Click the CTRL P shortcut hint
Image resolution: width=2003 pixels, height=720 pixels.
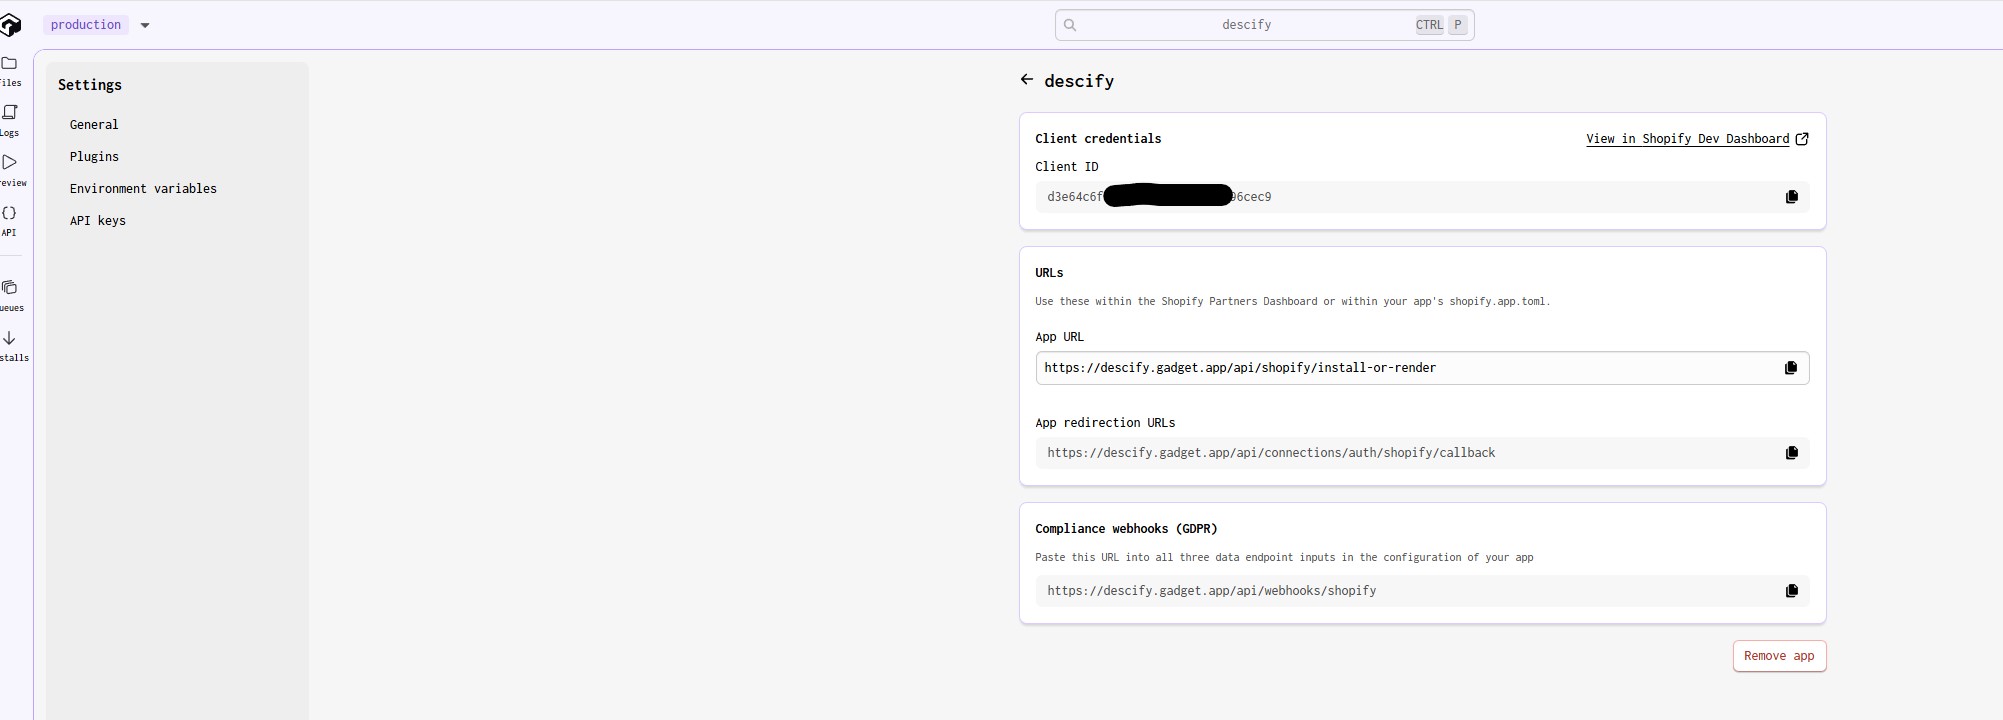pyautogui.click(x=1441, y=25)
